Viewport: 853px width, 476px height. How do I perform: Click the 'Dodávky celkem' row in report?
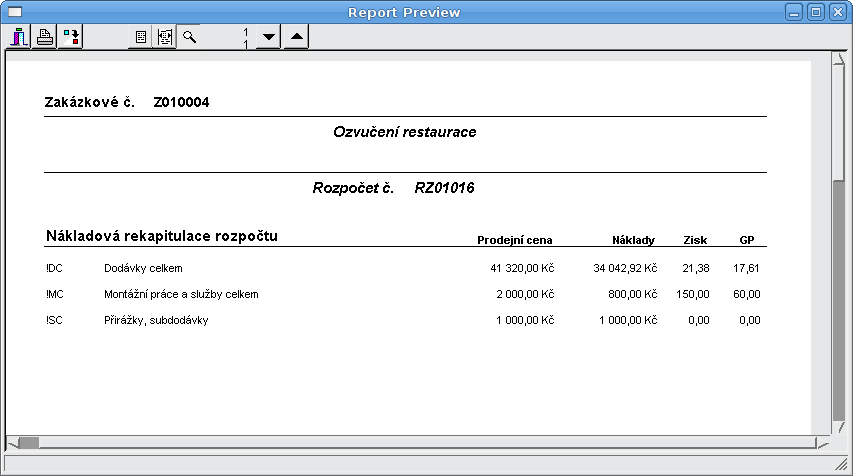[143, 268]
